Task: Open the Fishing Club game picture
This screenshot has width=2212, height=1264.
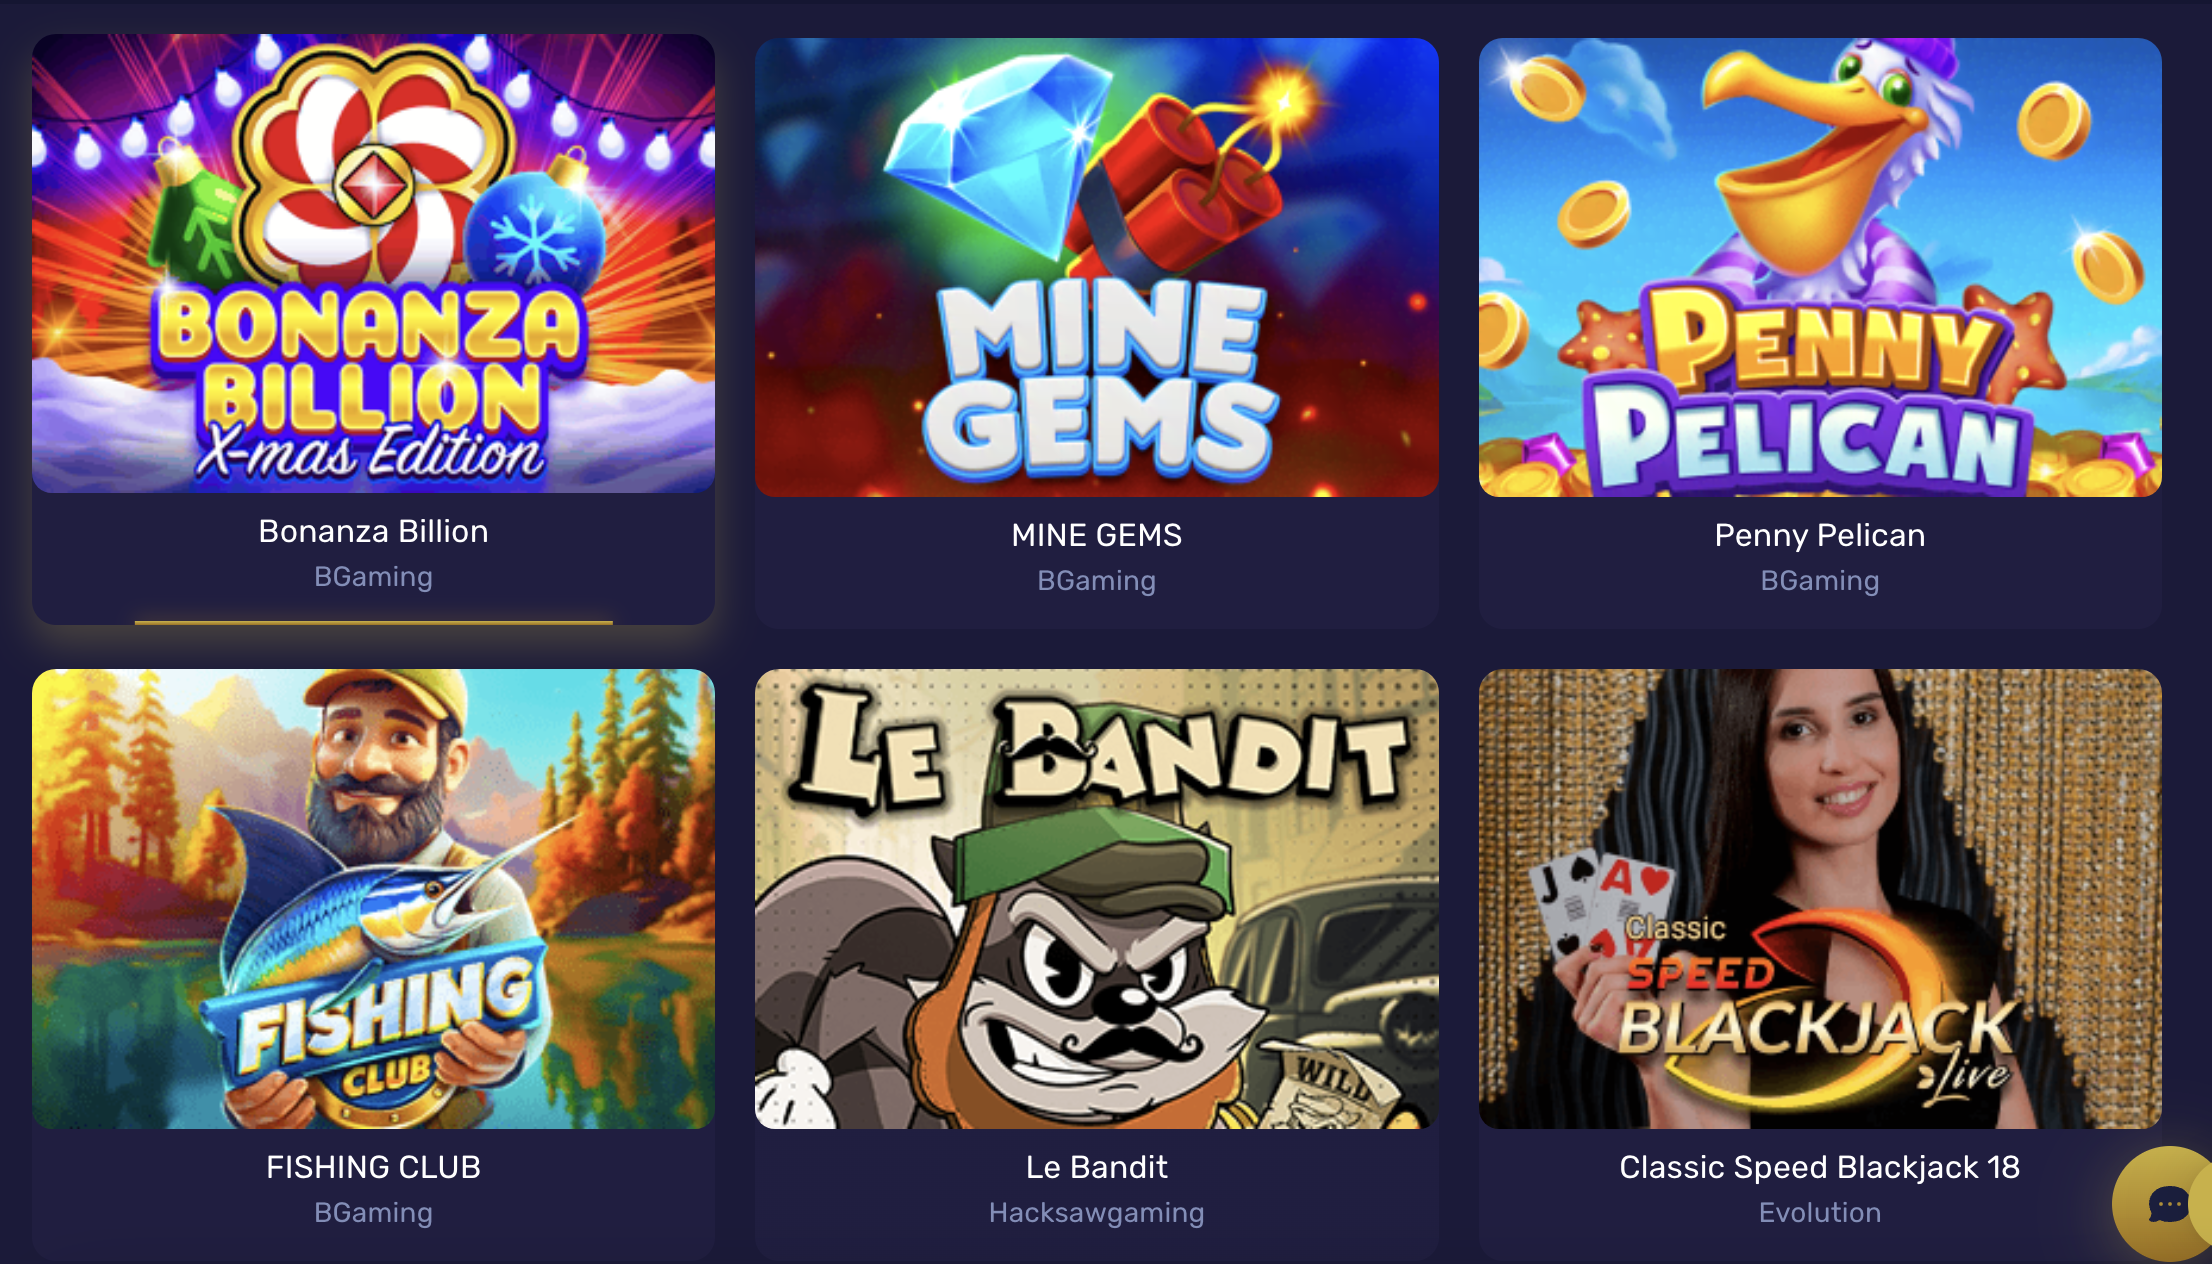Action: (x=373, y=899)
